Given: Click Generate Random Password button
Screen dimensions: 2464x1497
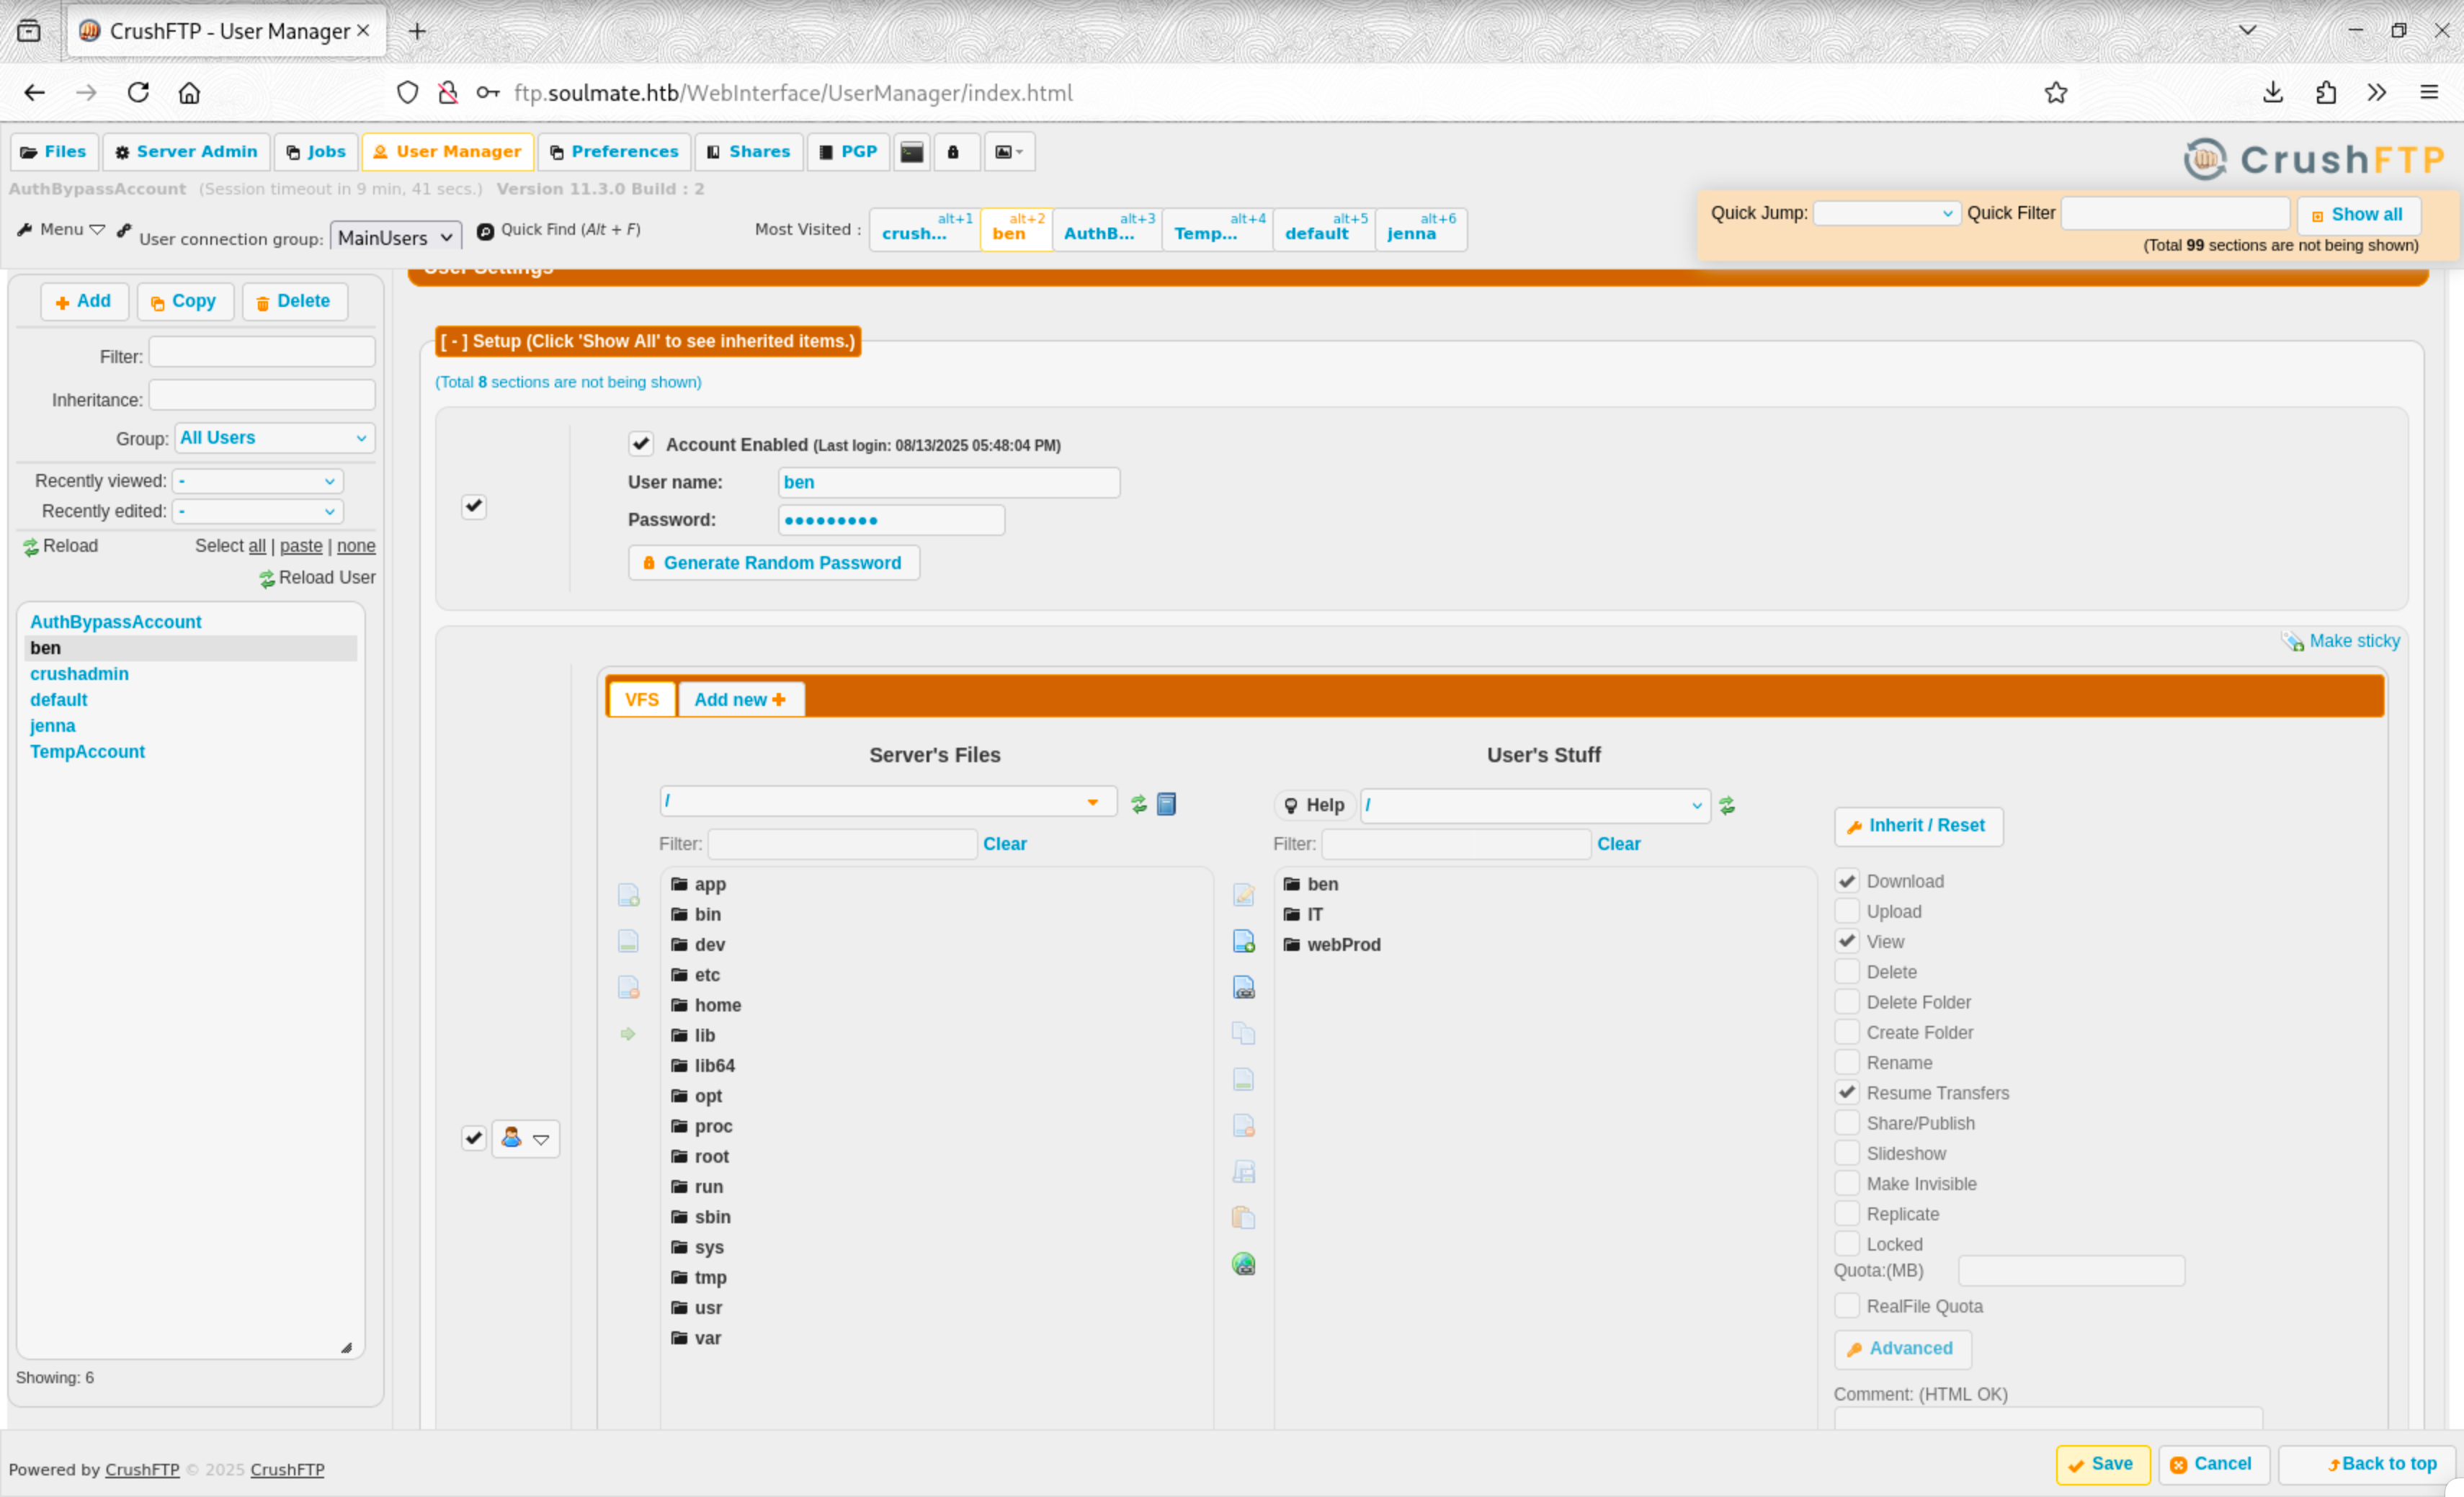Looking at the screenshot, I should coord(774,563).
